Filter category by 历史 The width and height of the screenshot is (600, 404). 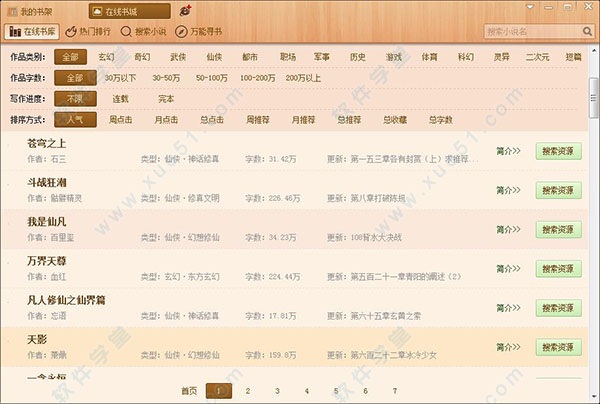pos(357,57)
